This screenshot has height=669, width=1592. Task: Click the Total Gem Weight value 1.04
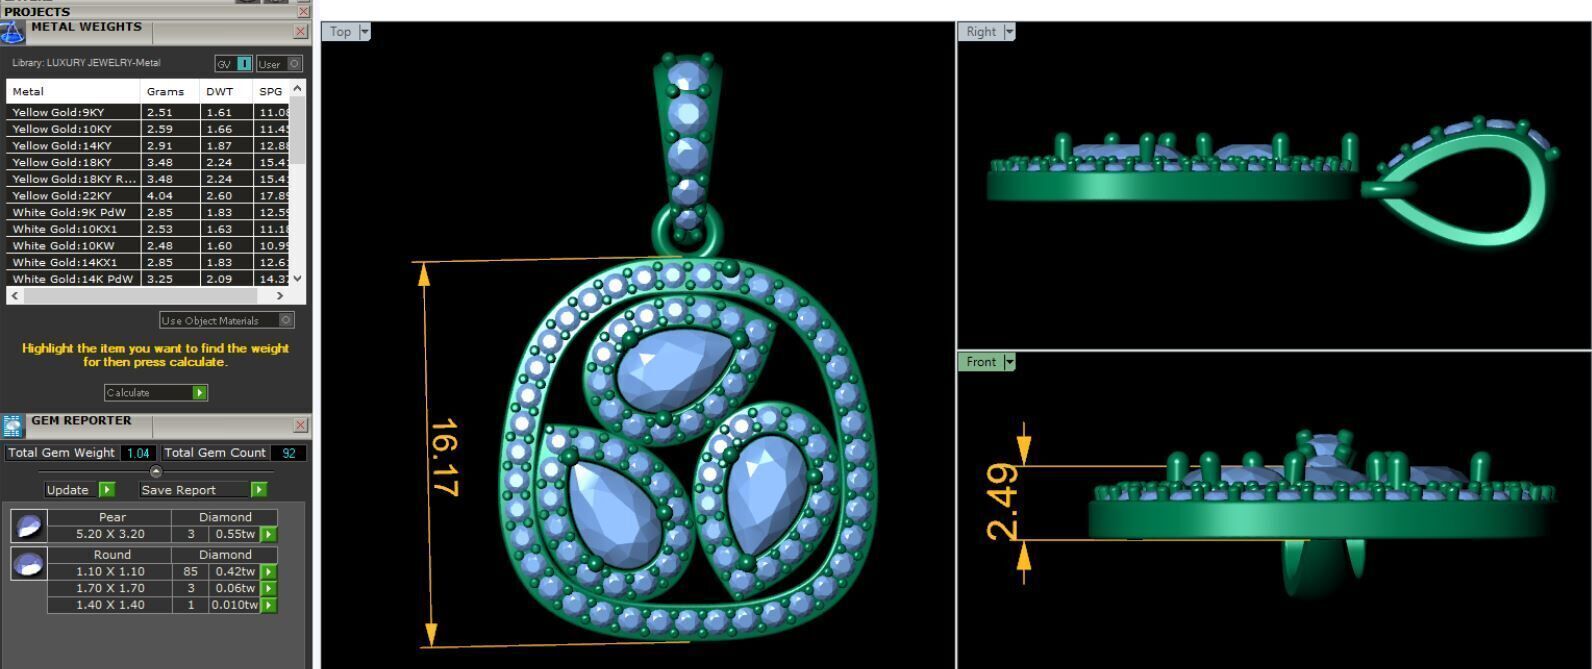[x=138, y=453]
